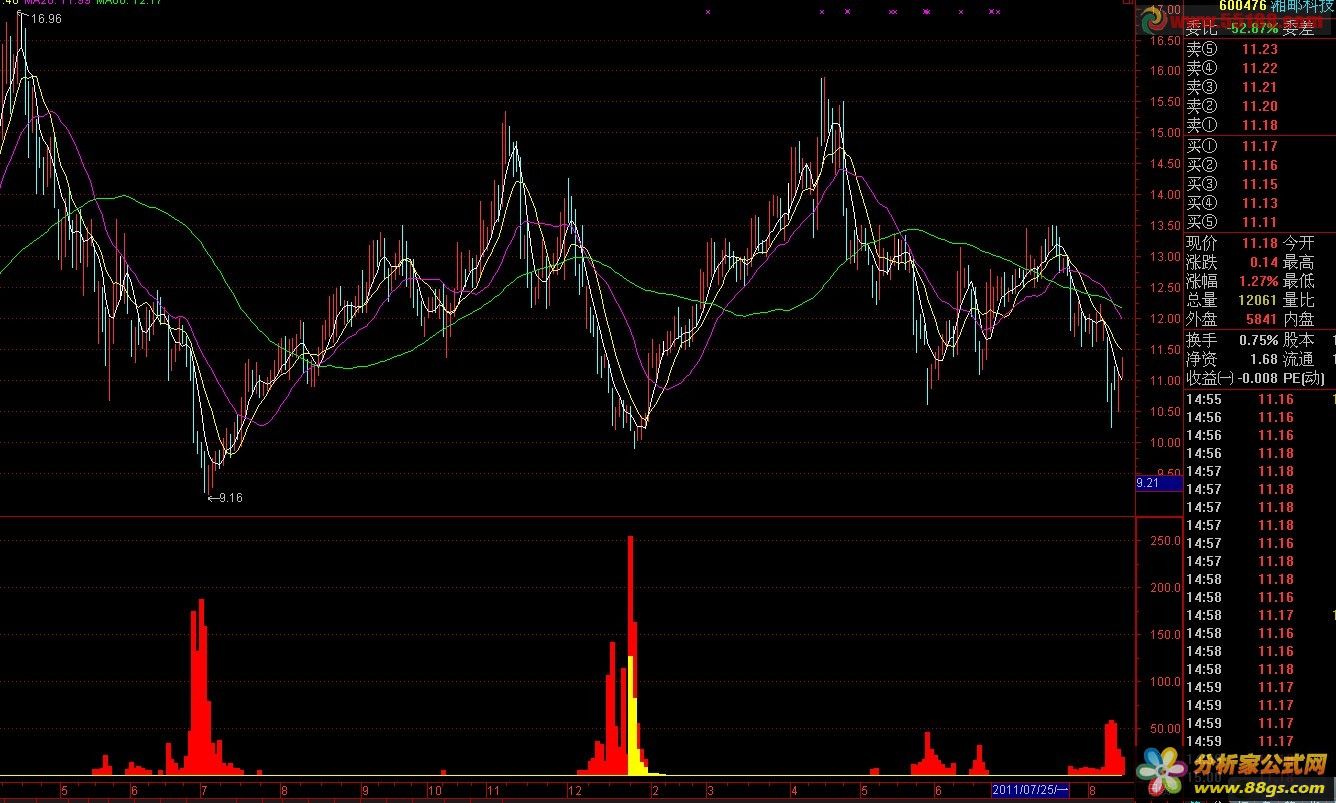Select the 卖③ ask price 11.21
The image size is (1336, 803).
click(1260, 87)
